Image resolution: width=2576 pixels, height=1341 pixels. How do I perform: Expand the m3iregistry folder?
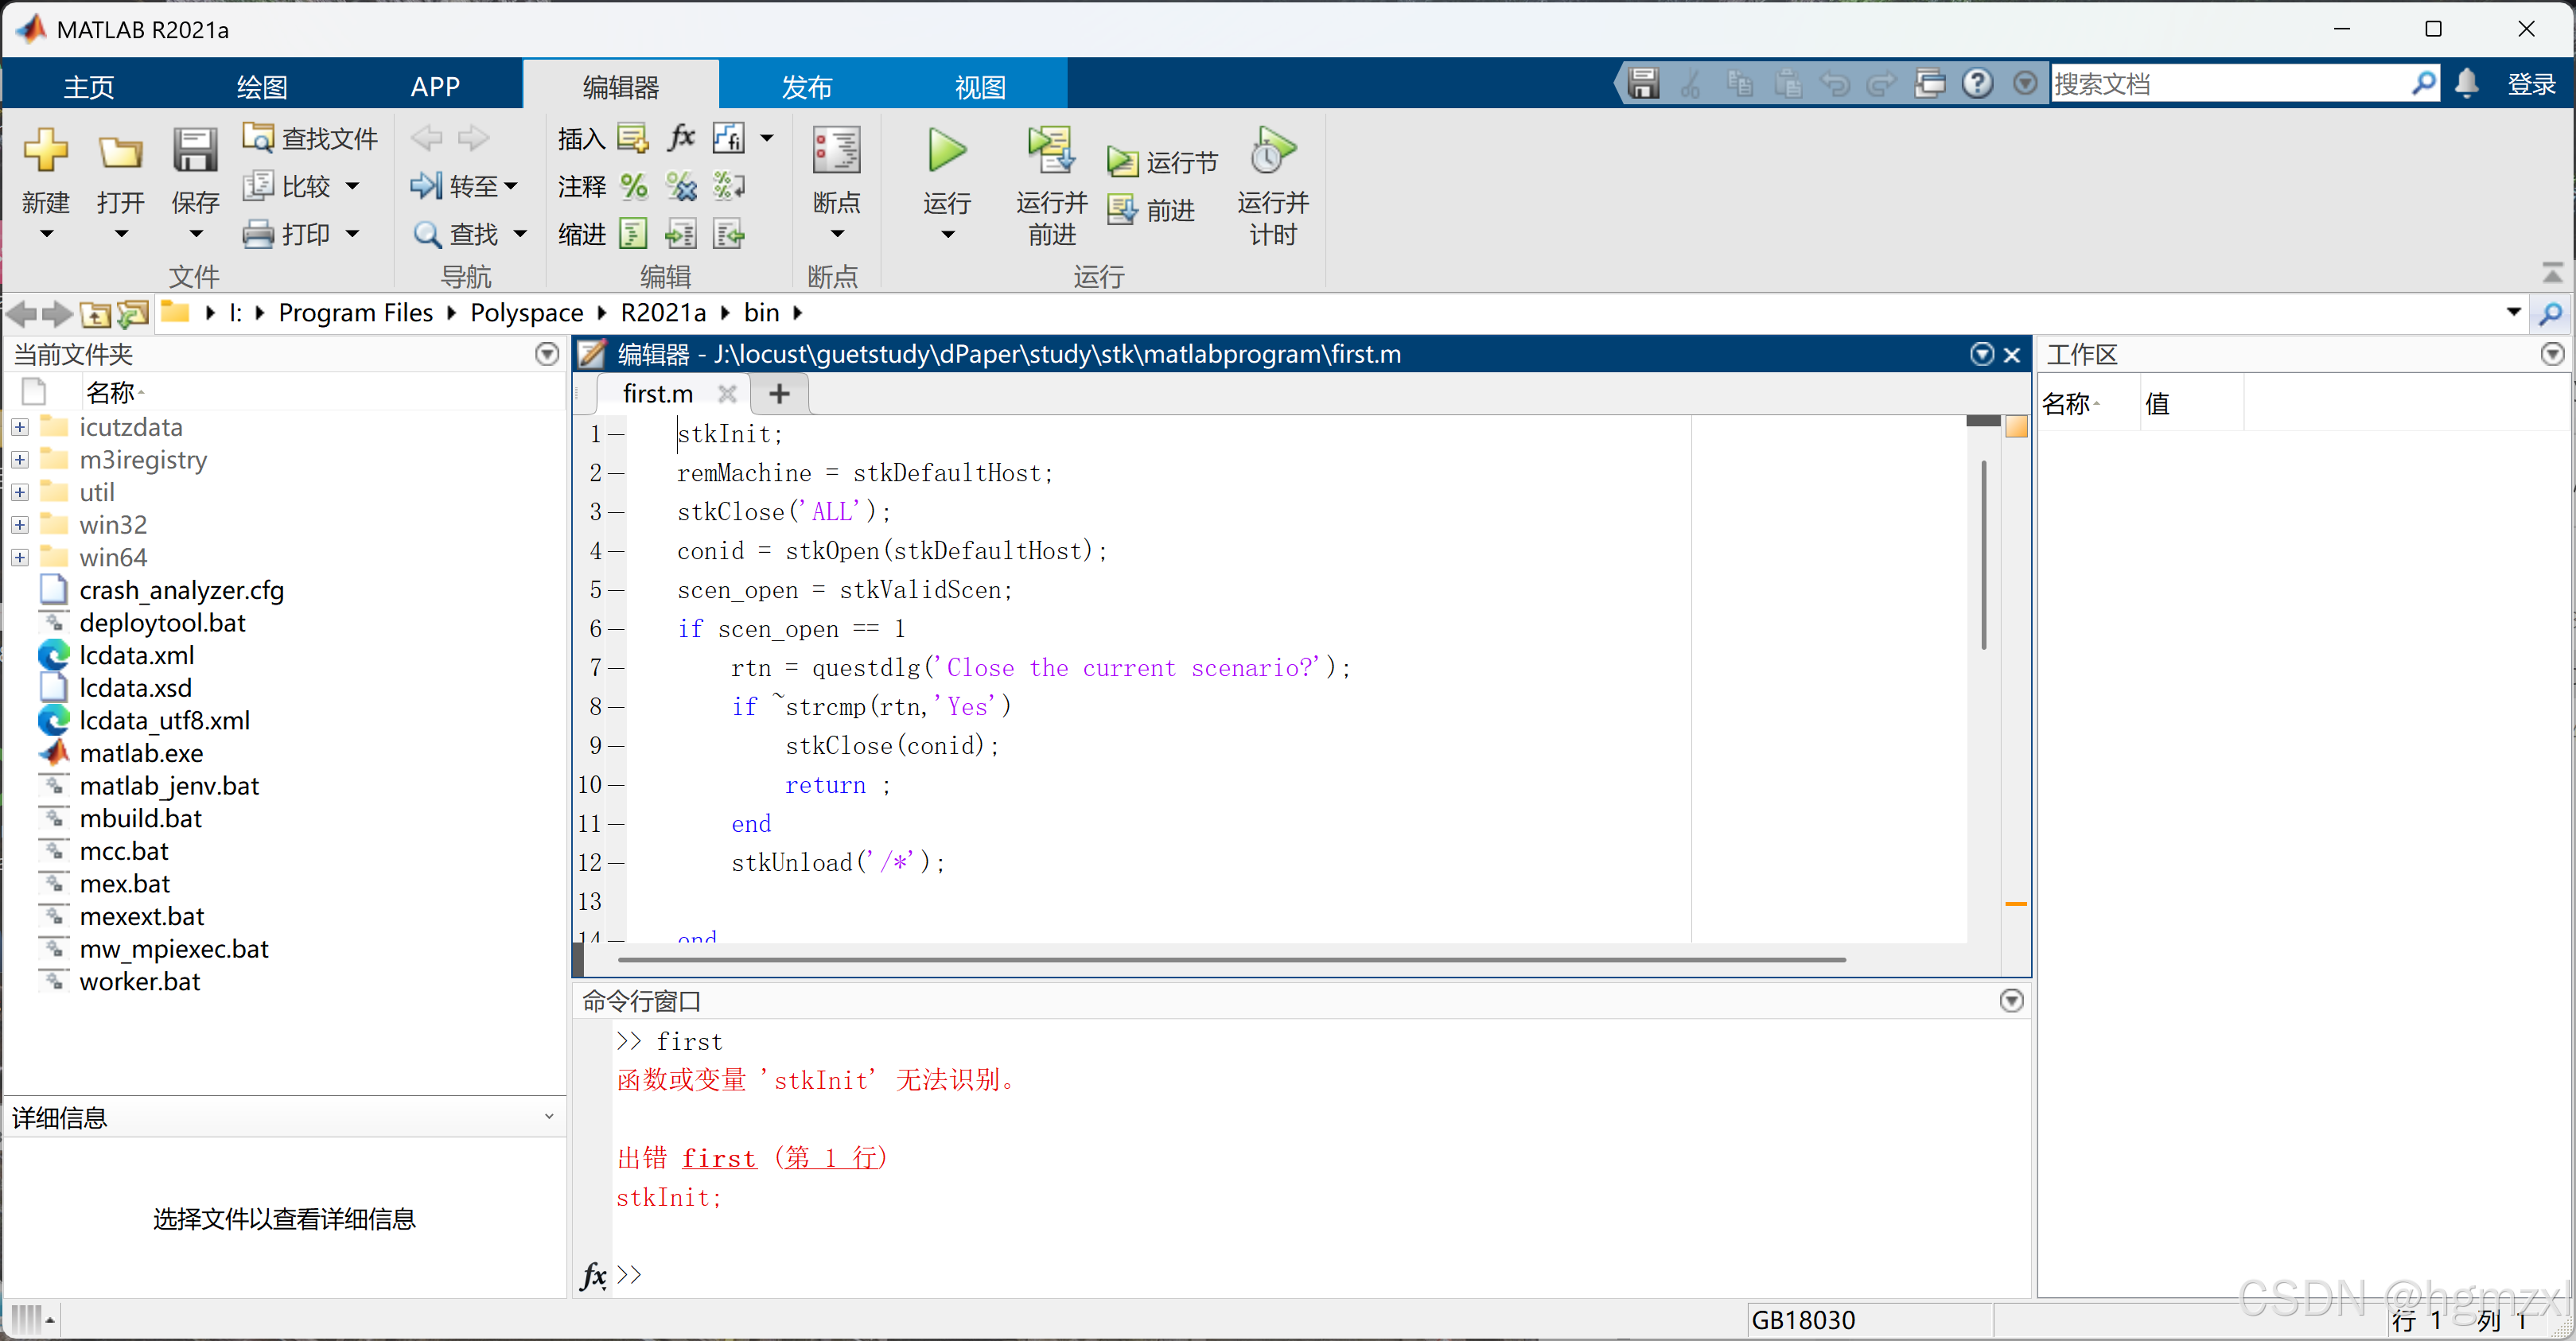coord(20,460)
